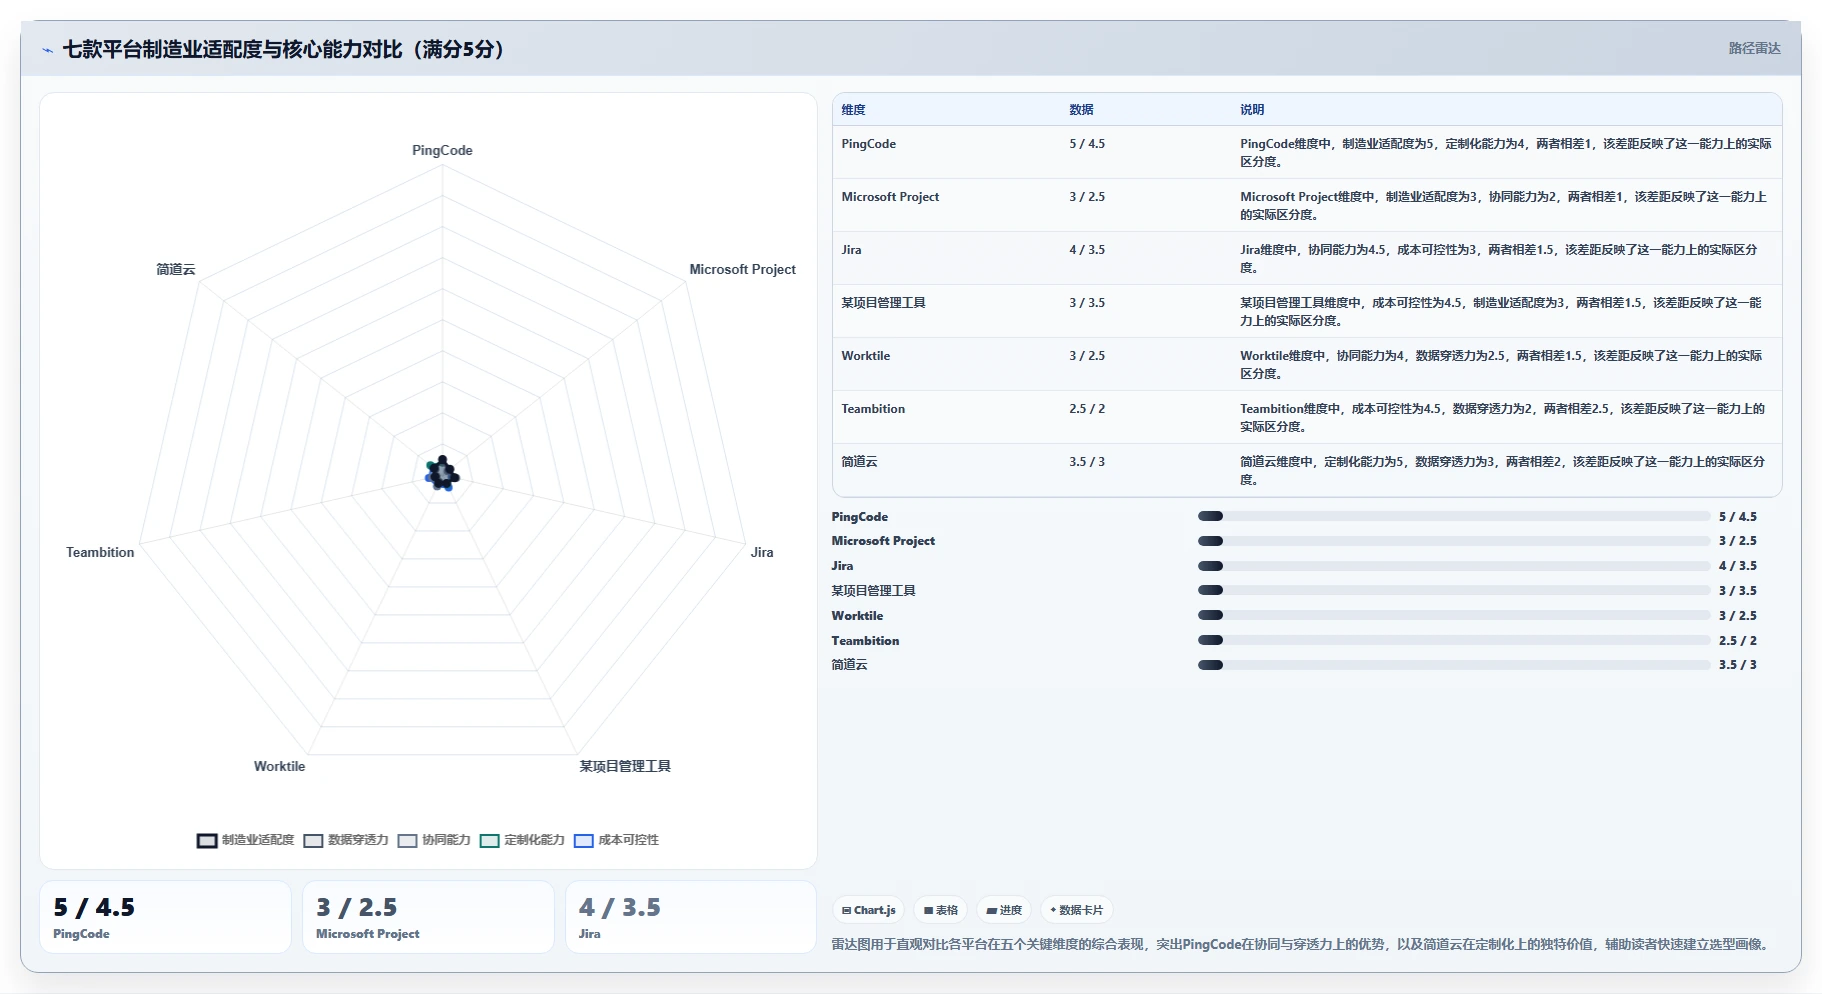This screenshot has width=1822, height=994.
Task: Click the PingCode axis label on the radar
Action: [x=442, y=151]
